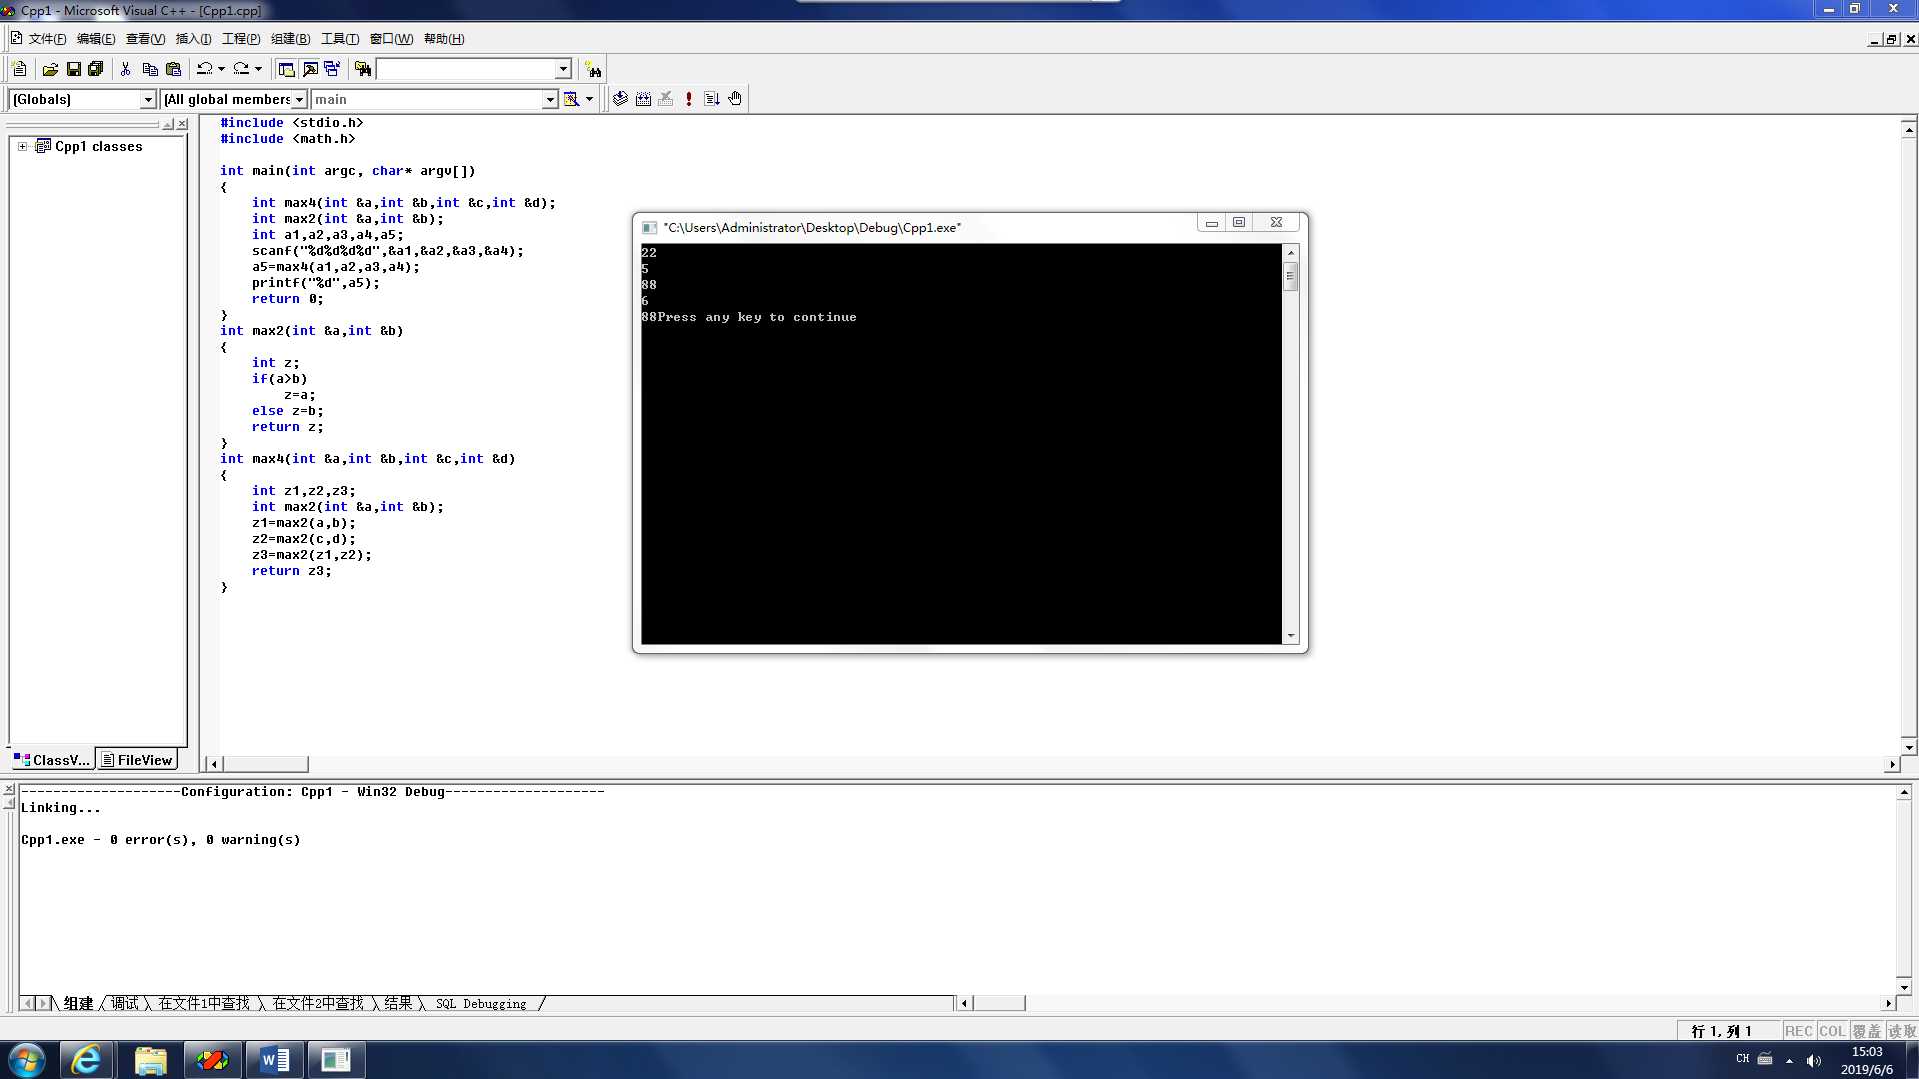Image resolution: width=1919 pixels, height=1079 pixels.
Task: Select the Cpp1 classes tree item
Action: pos(98,146)
